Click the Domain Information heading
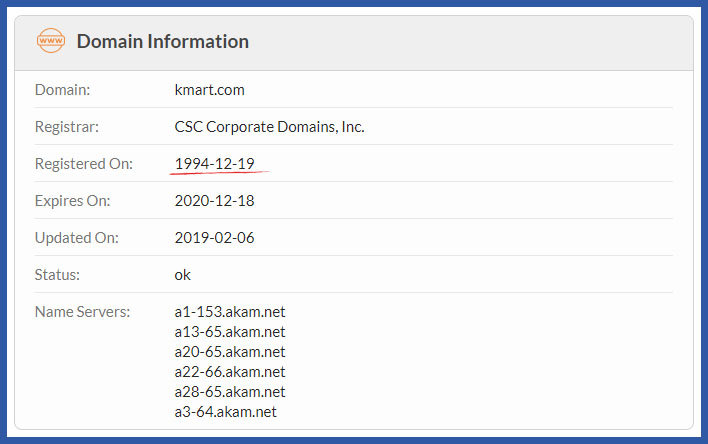 click(x=163, y=41)
